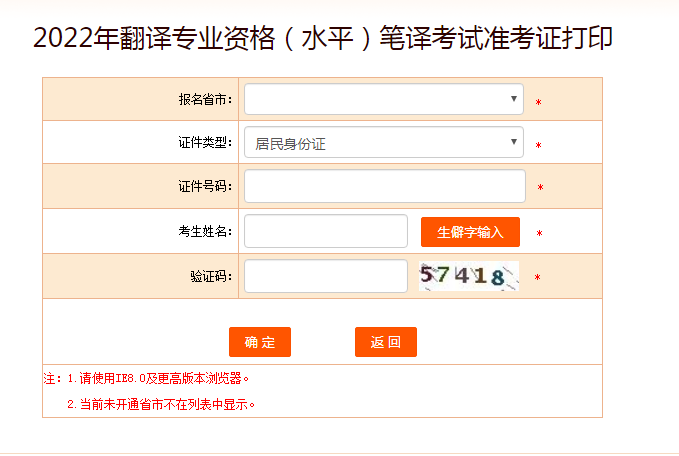Submit the form with 确定
The image size is (679, 456).
click(x=260, y=342)
